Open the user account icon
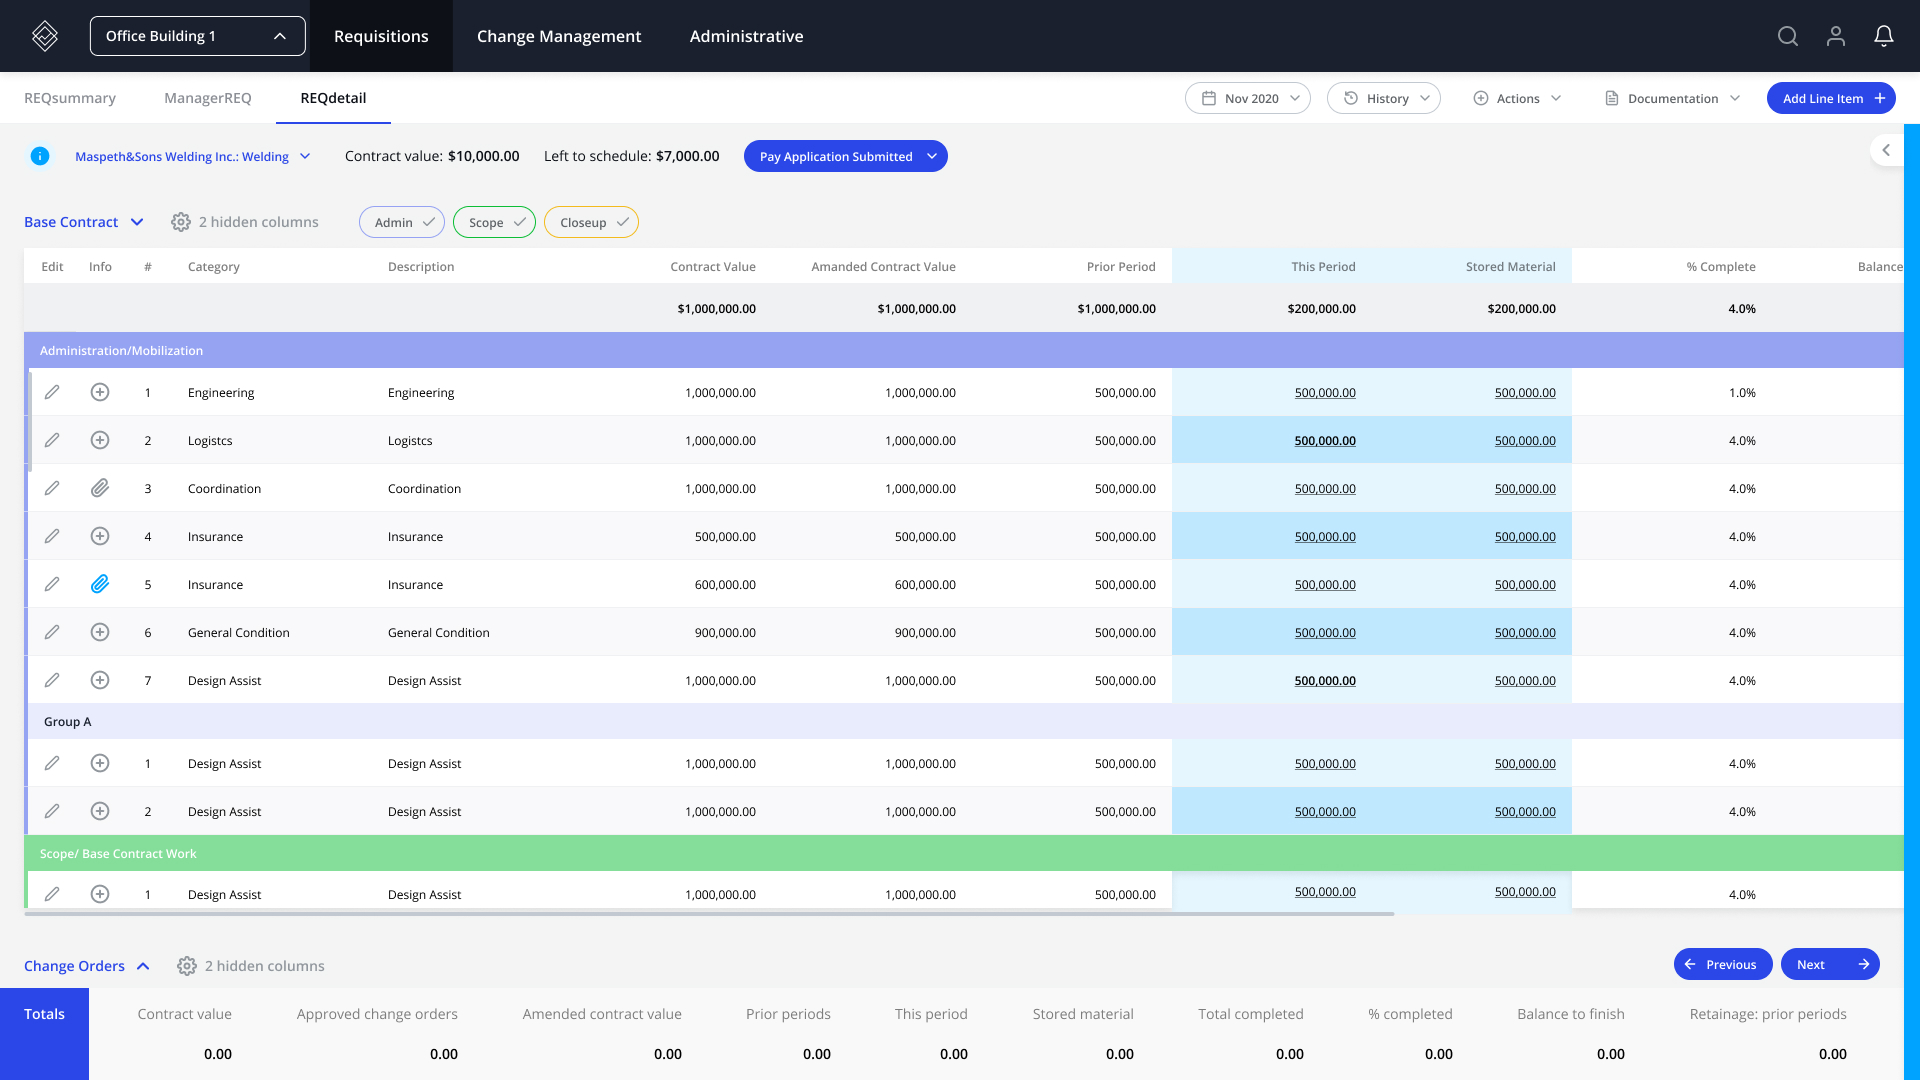The height and width of the screenshot is (1080, 1920). (x=1836, y=36)
